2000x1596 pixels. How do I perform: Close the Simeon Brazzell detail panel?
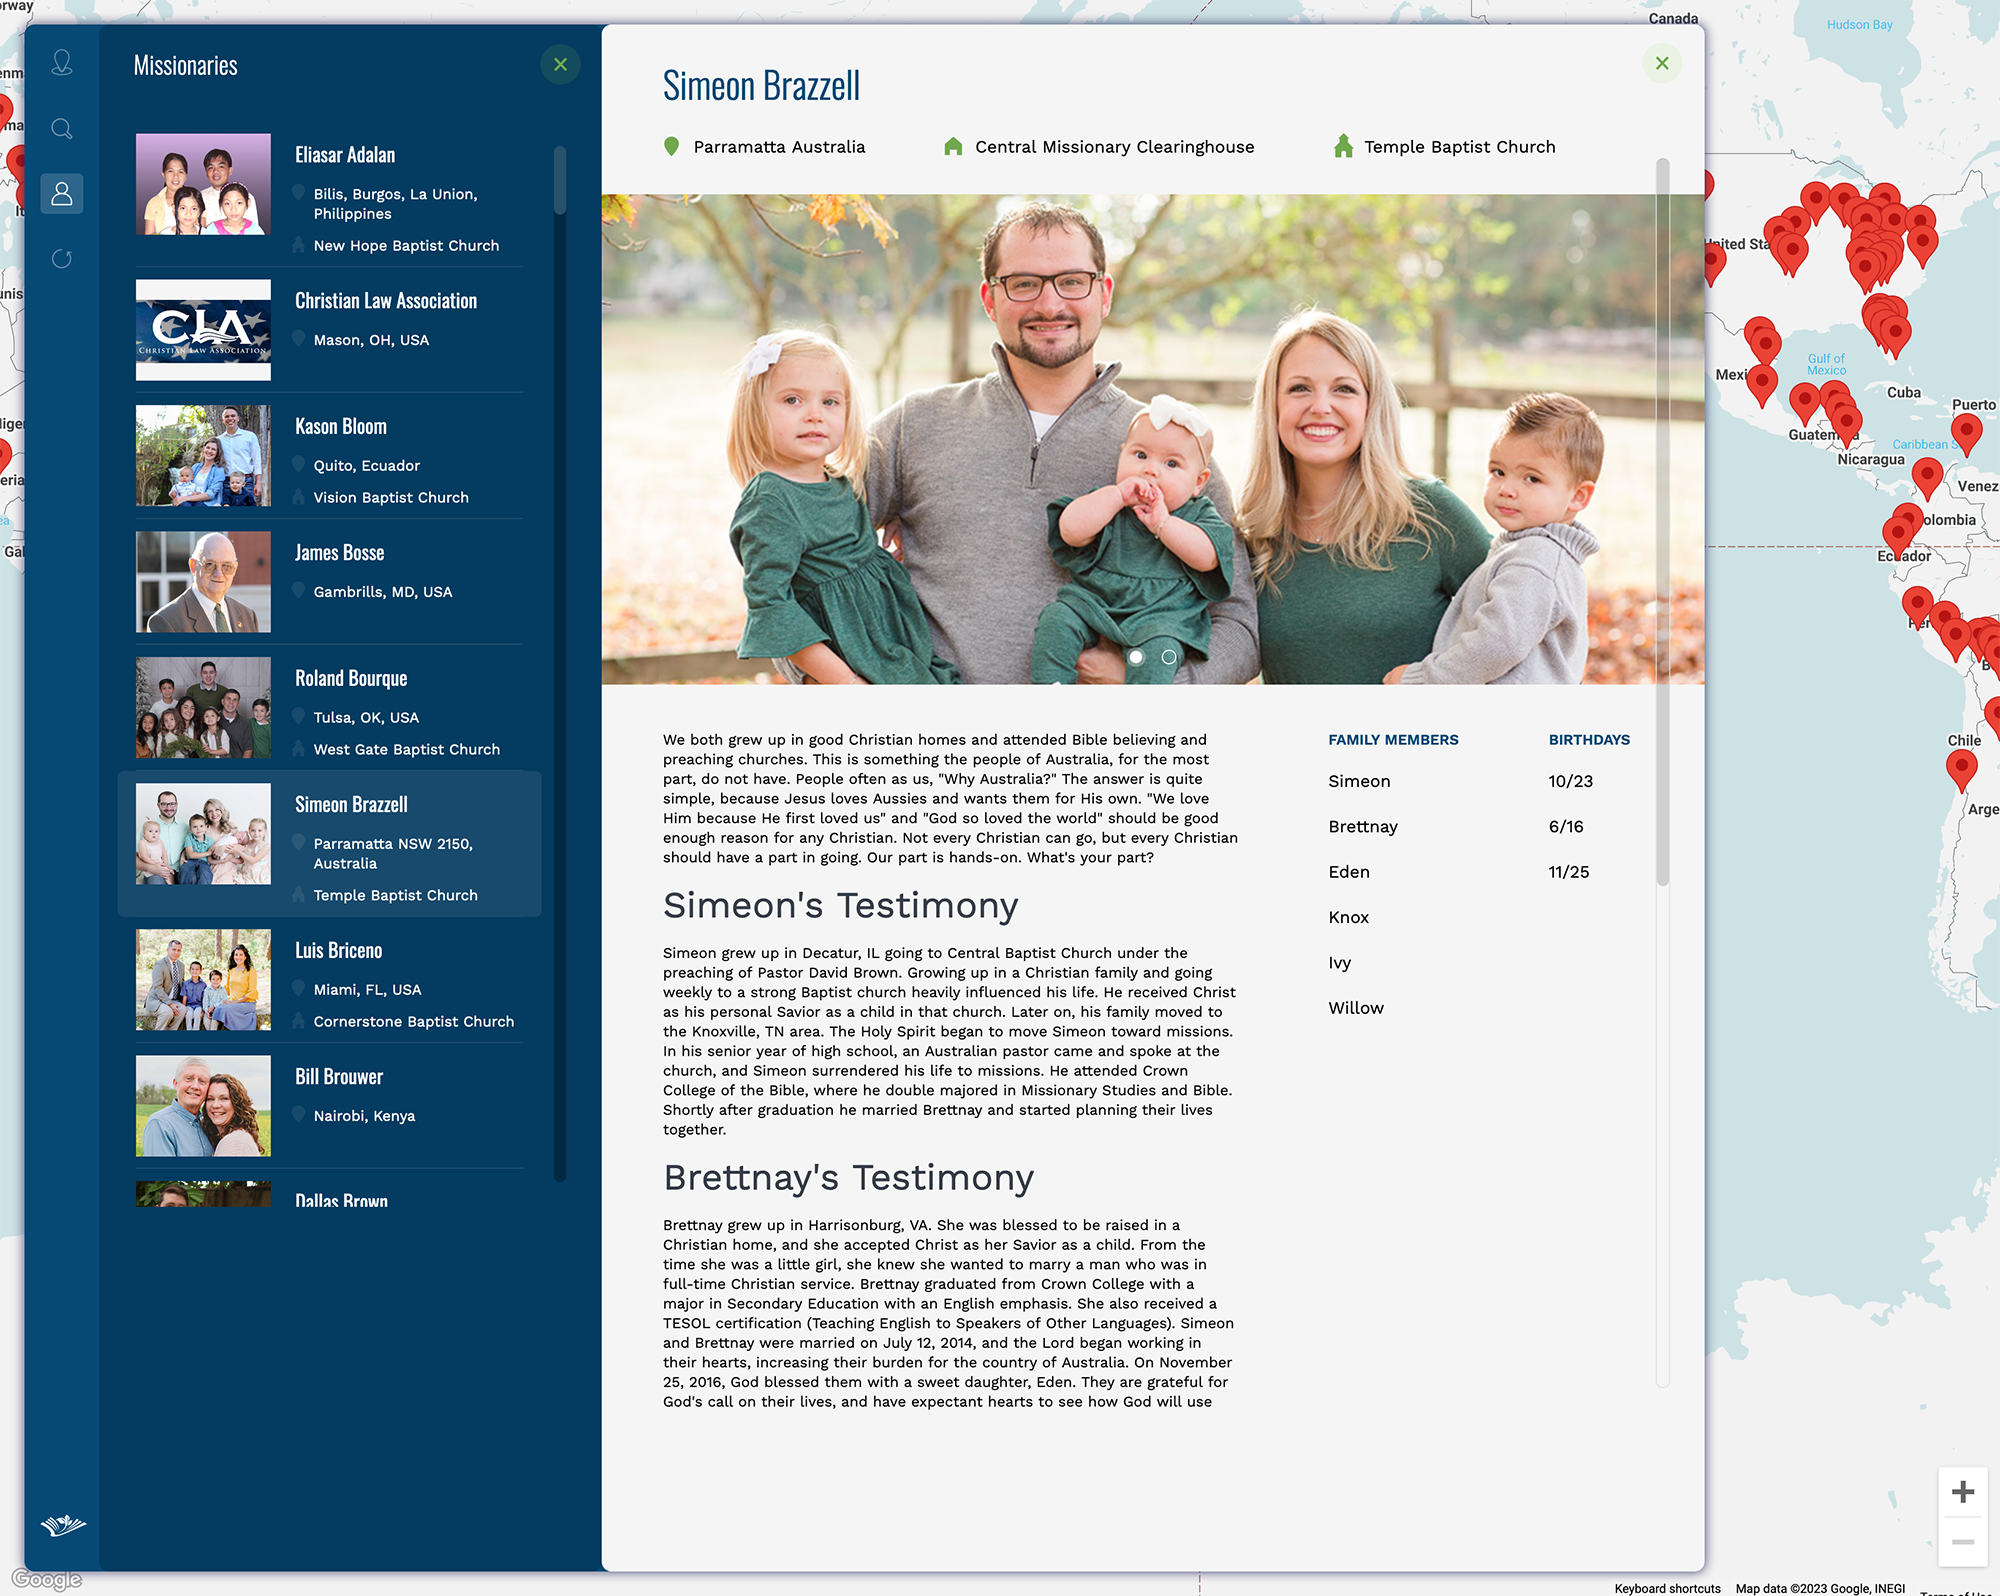1661,64
